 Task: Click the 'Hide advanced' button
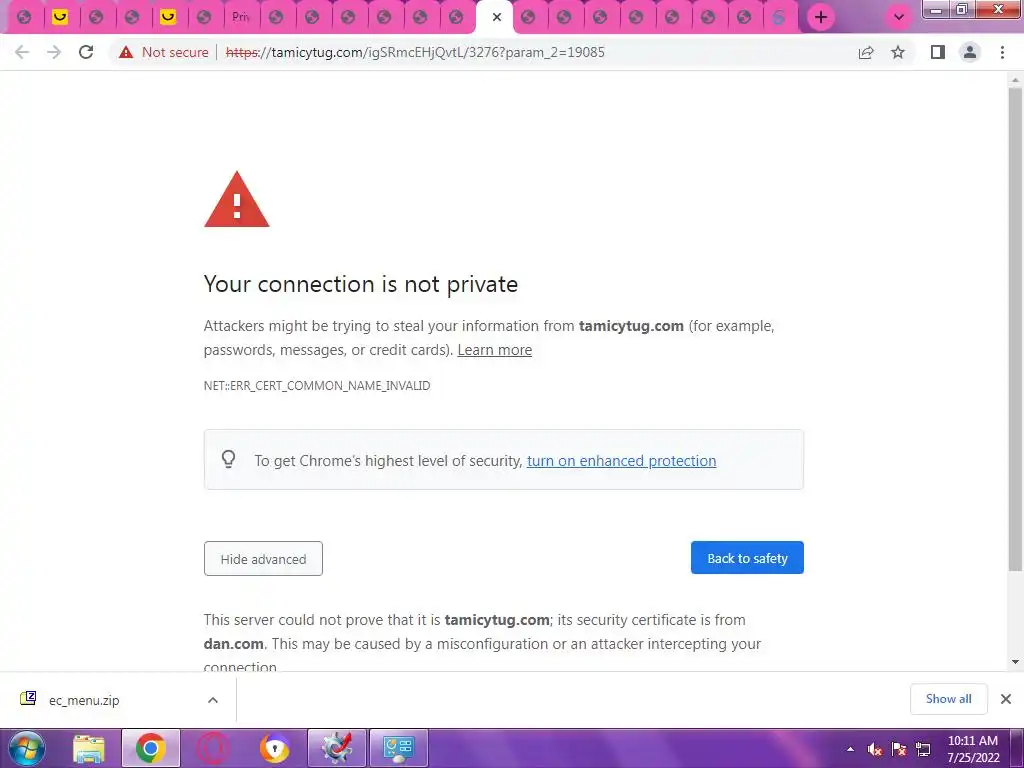(x=263, y=558)
